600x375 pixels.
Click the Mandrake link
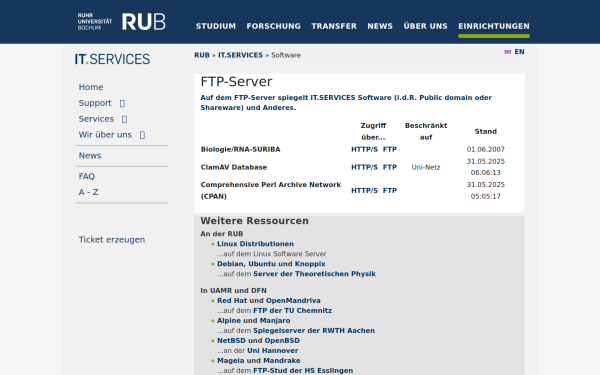tap(282, 360)
